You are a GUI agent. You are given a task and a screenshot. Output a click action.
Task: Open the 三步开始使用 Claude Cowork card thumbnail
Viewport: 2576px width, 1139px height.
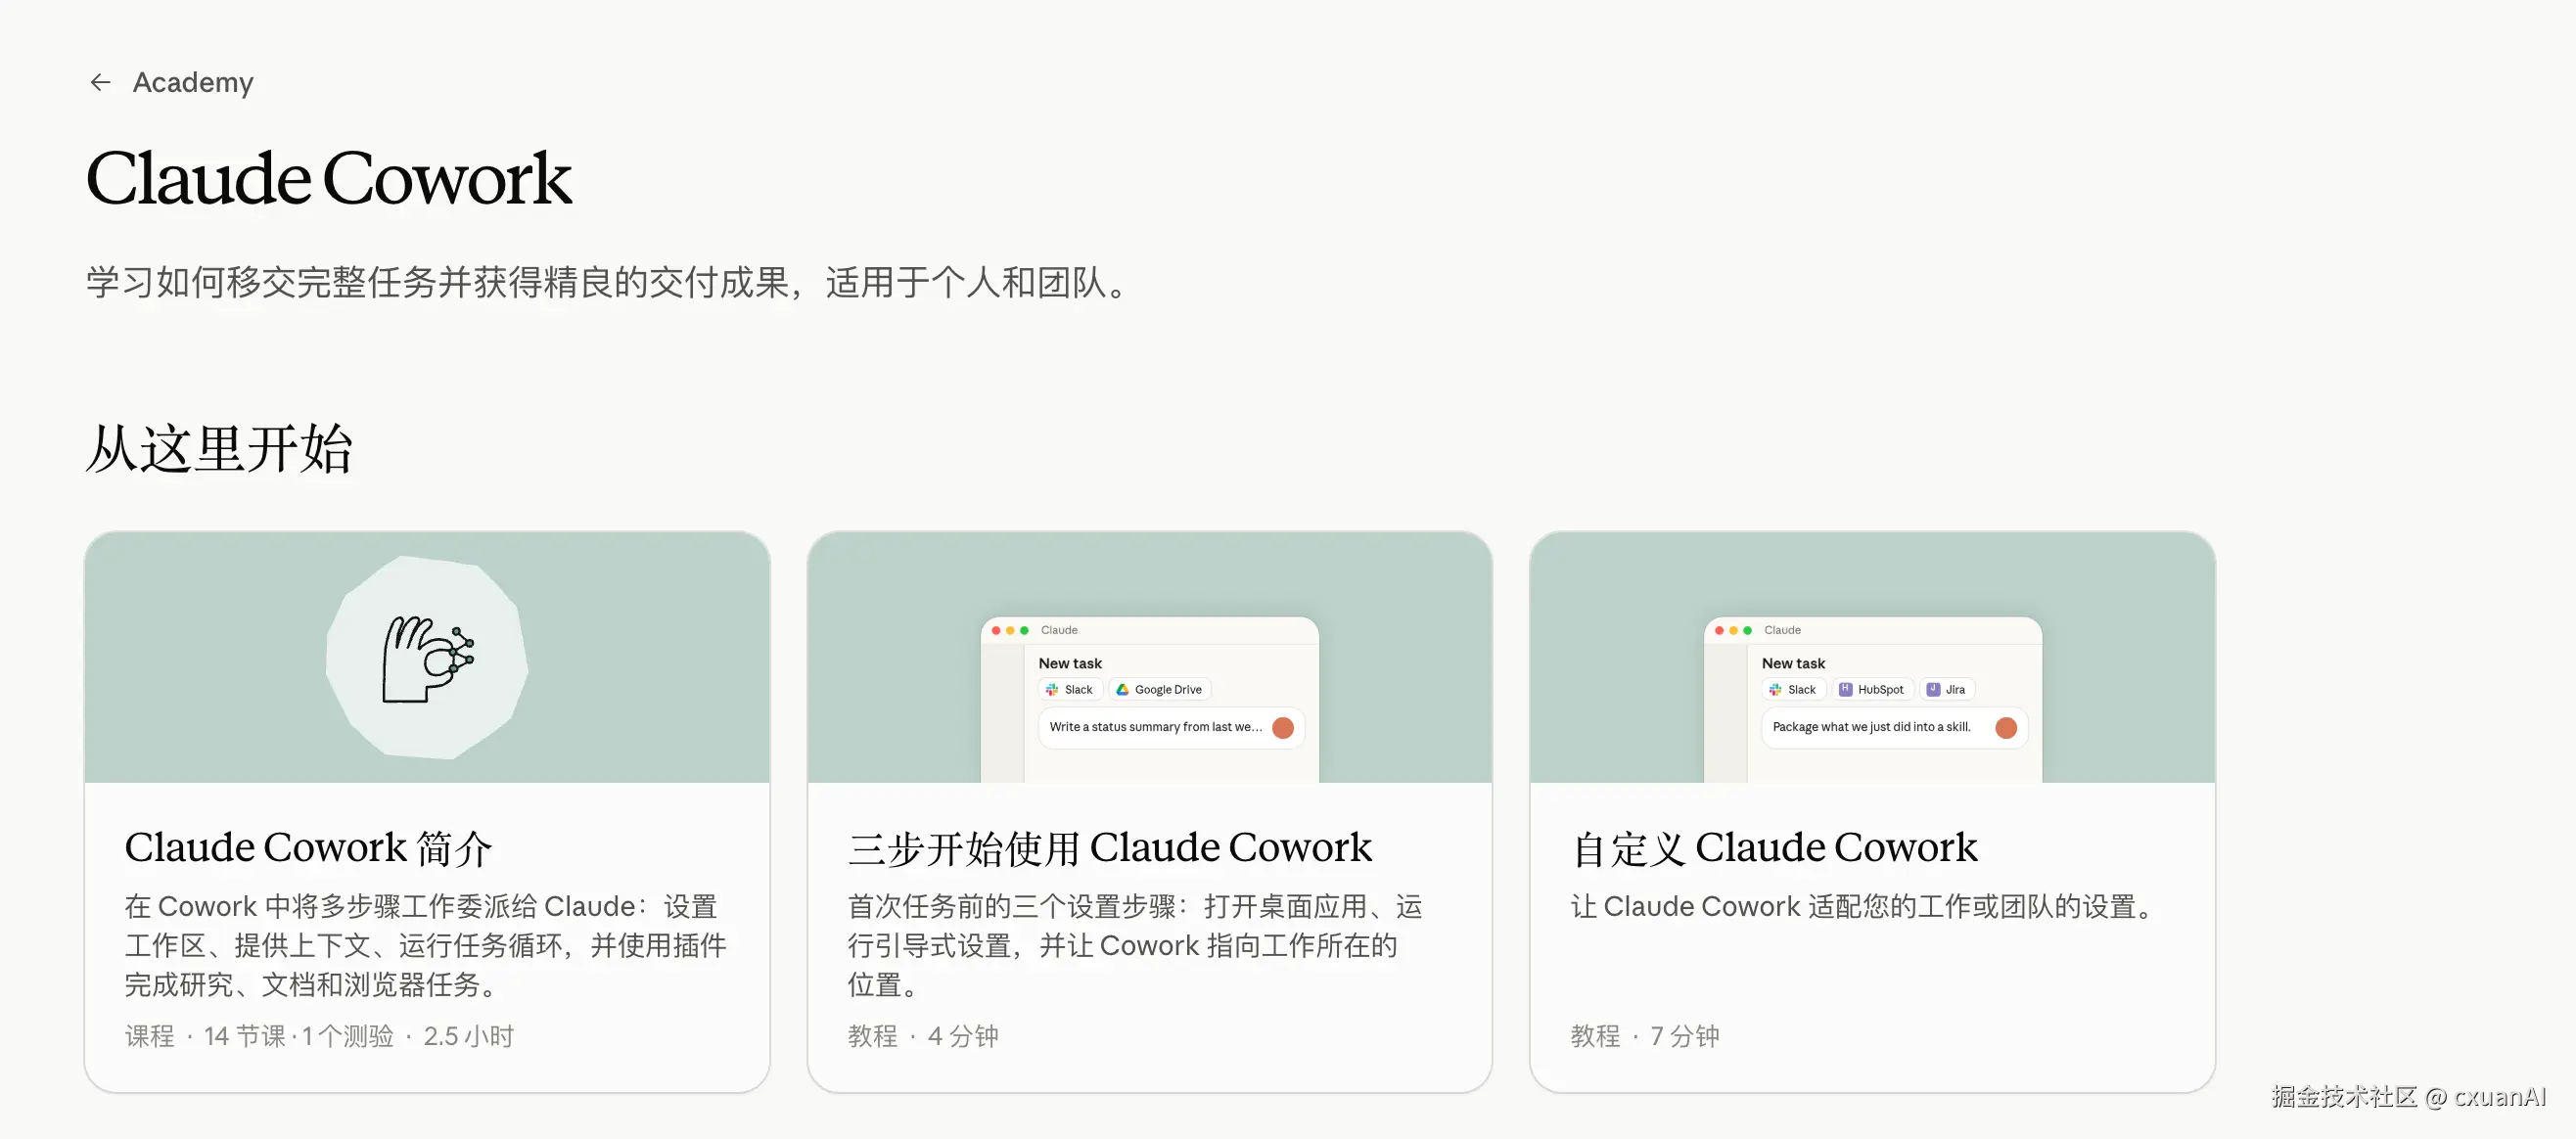point(1150,657)
